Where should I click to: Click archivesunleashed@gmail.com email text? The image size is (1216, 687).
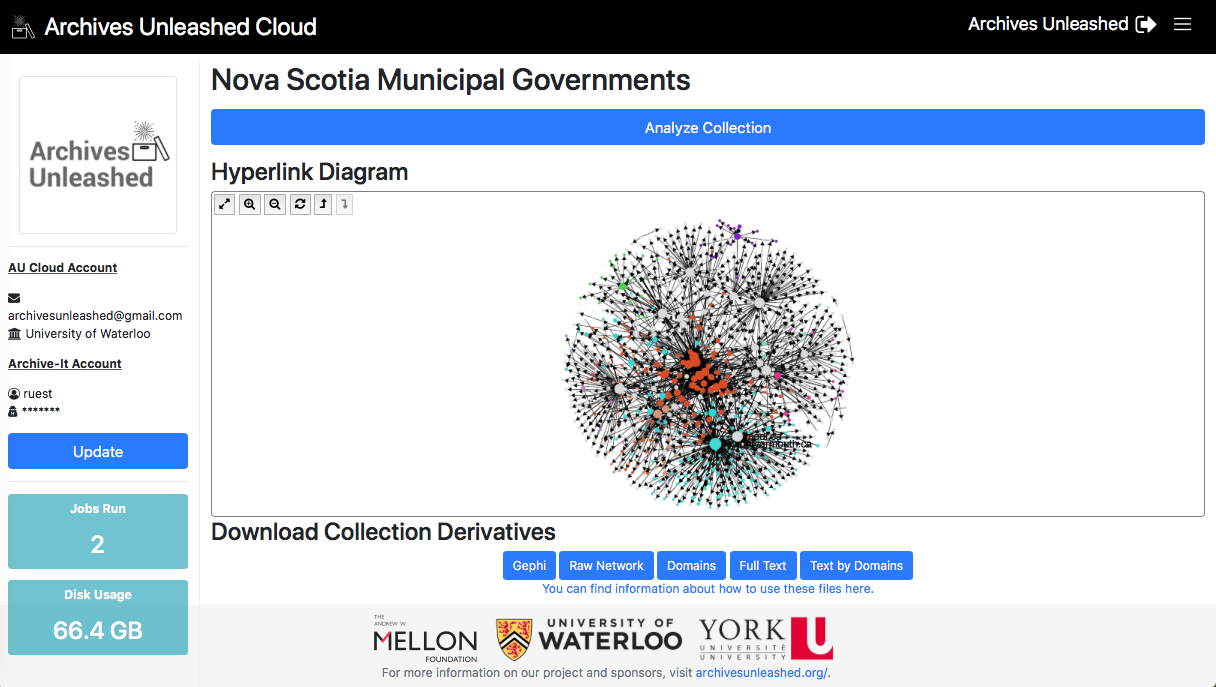point(95,315)
